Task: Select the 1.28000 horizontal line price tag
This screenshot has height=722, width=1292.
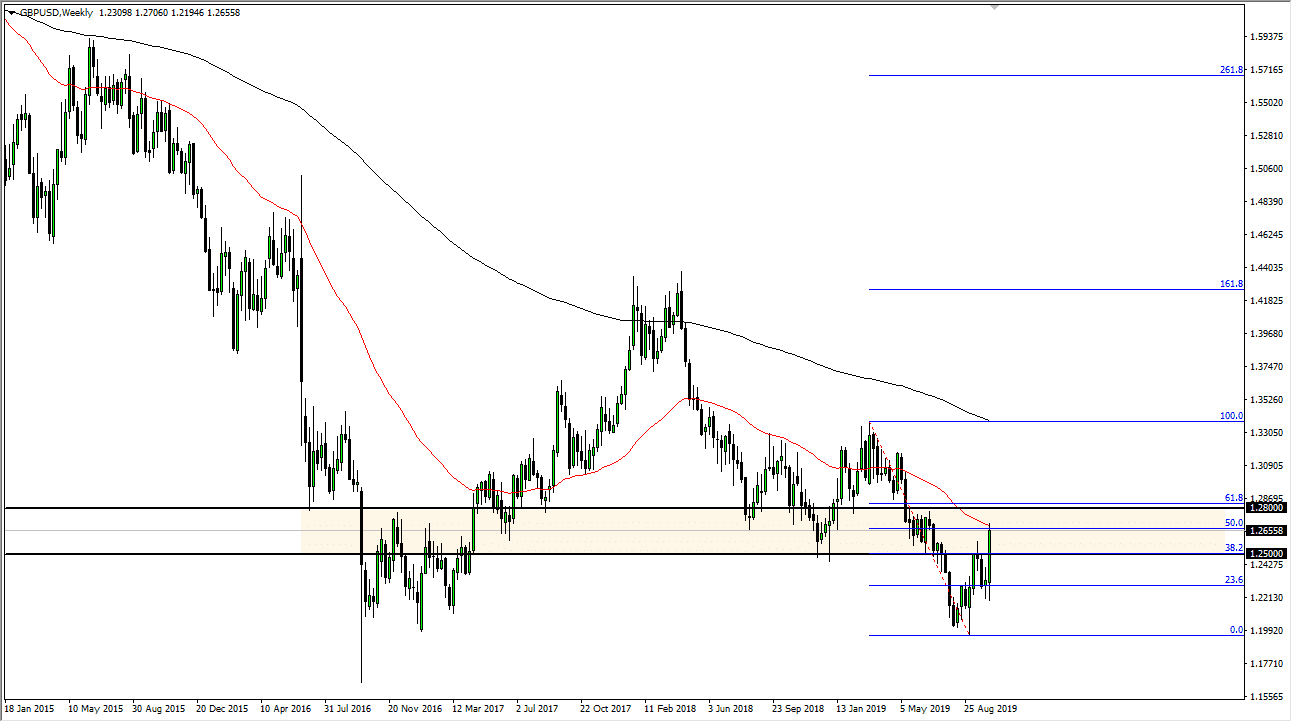Action: tap(1265, 508)
